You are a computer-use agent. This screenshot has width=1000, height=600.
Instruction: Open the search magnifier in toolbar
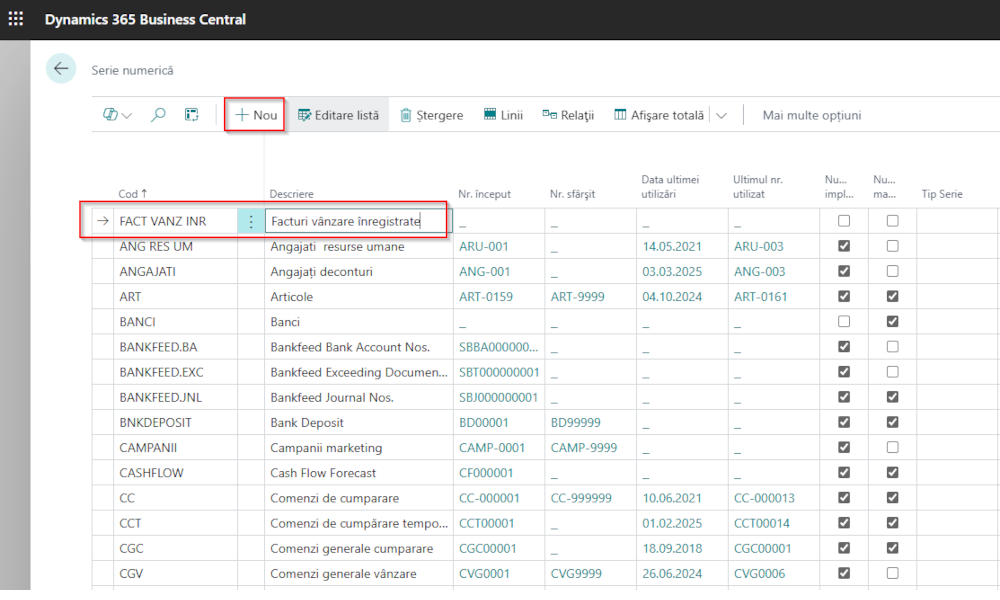pyautogui.click(x=158, y=115)
